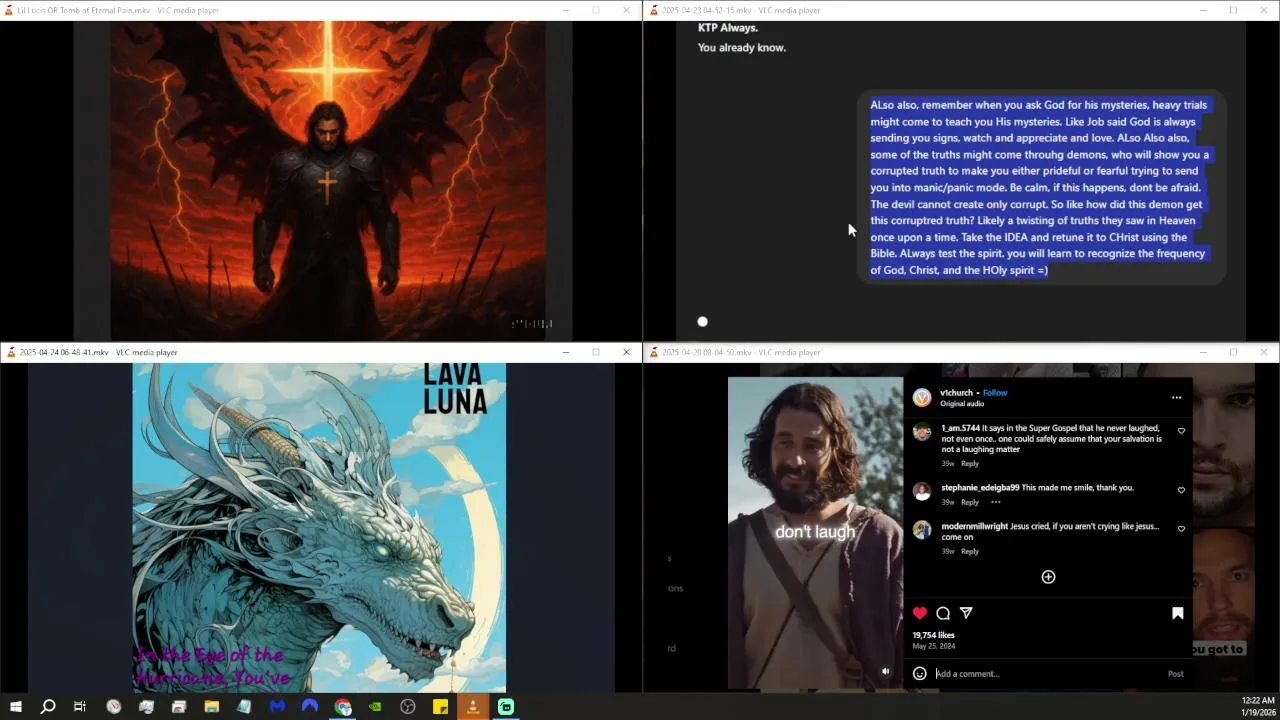1280x720 pixels.
Task: Reply to the modernmillwright comment
Action: click(x=970, y=551)
